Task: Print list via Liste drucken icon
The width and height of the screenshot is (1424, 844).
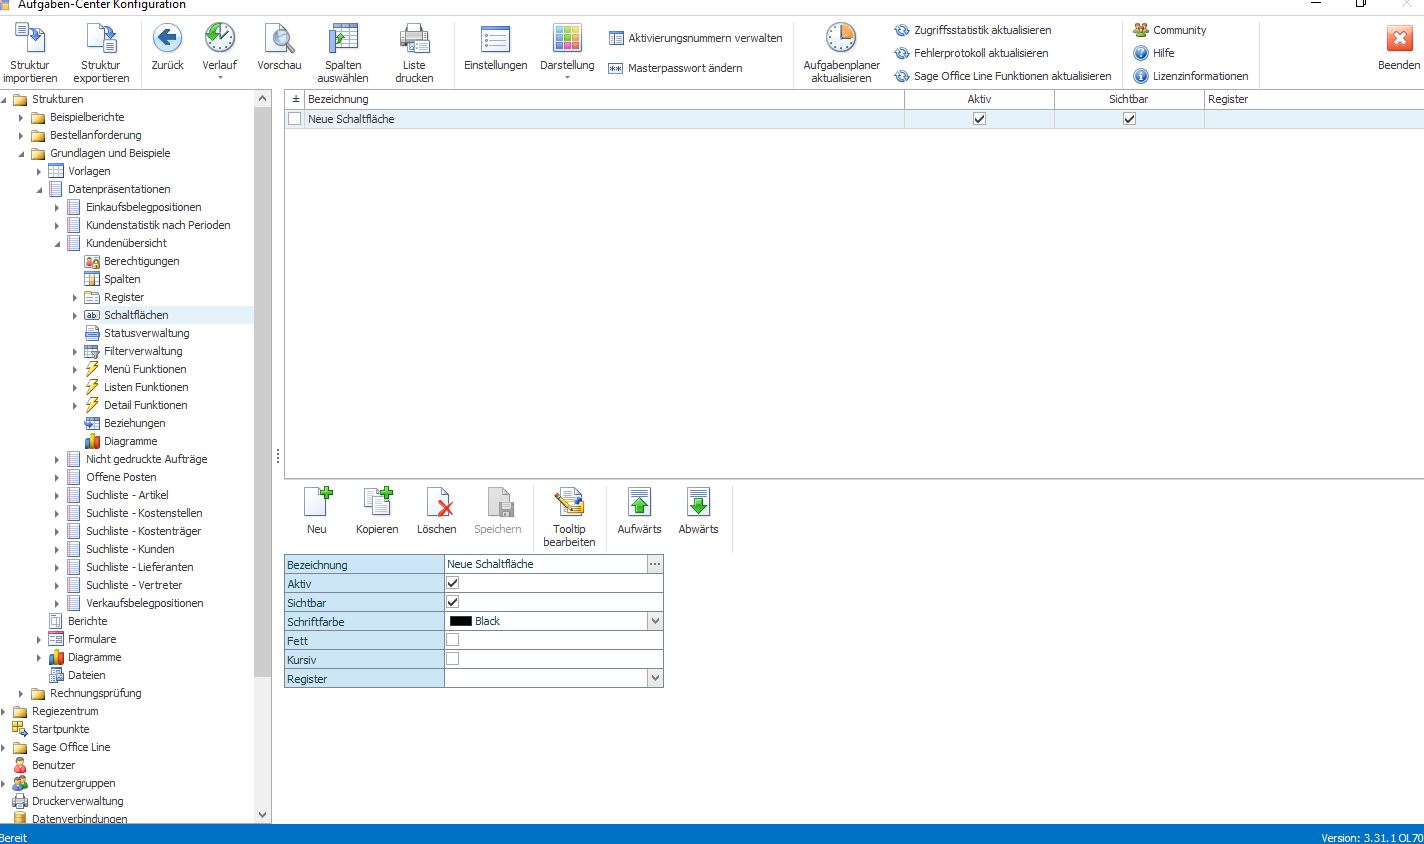Action: click(x=414, y=38)
